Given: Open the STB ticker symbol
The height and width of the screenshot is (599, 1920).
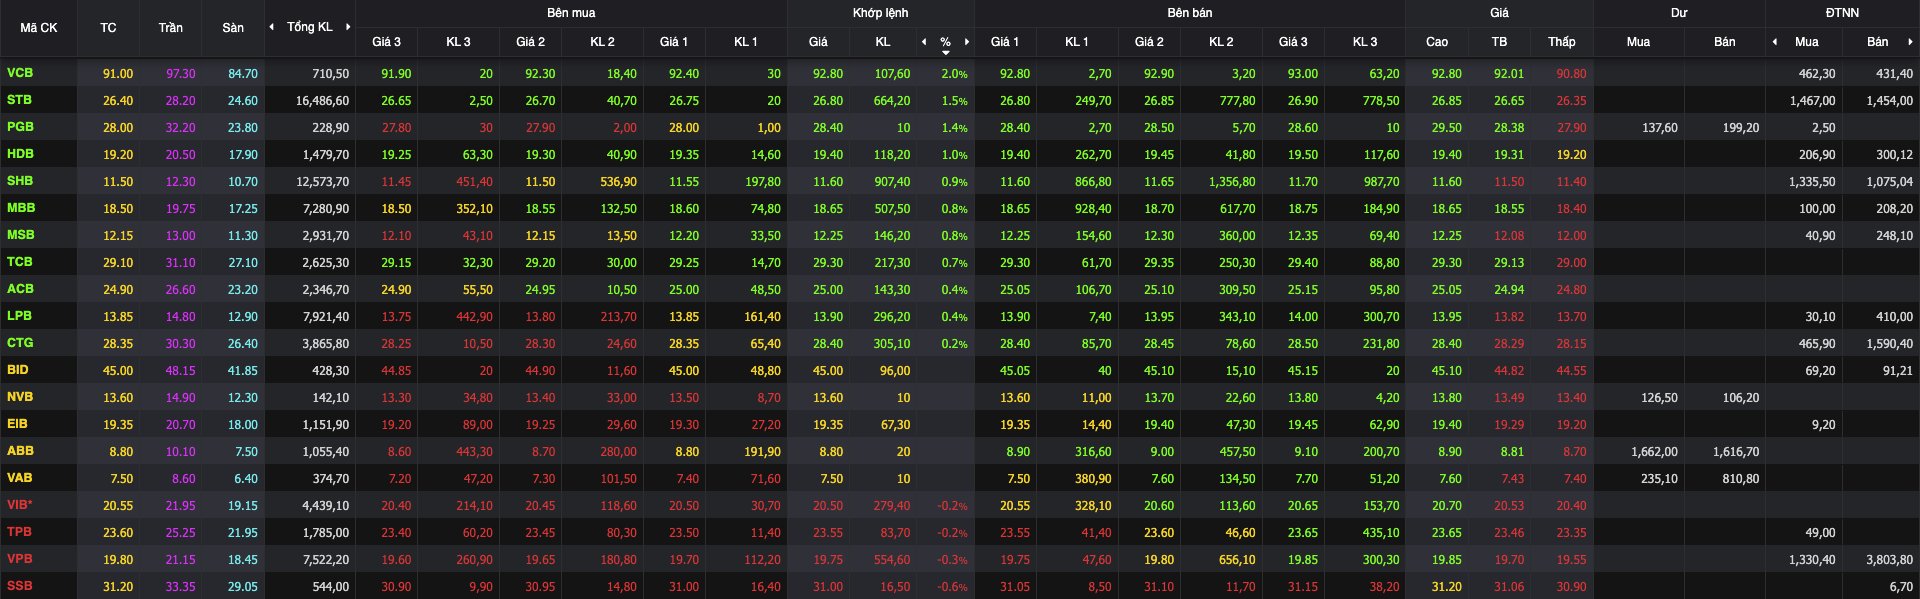Looking at the screenshot, I should click(x=19, y=100).
